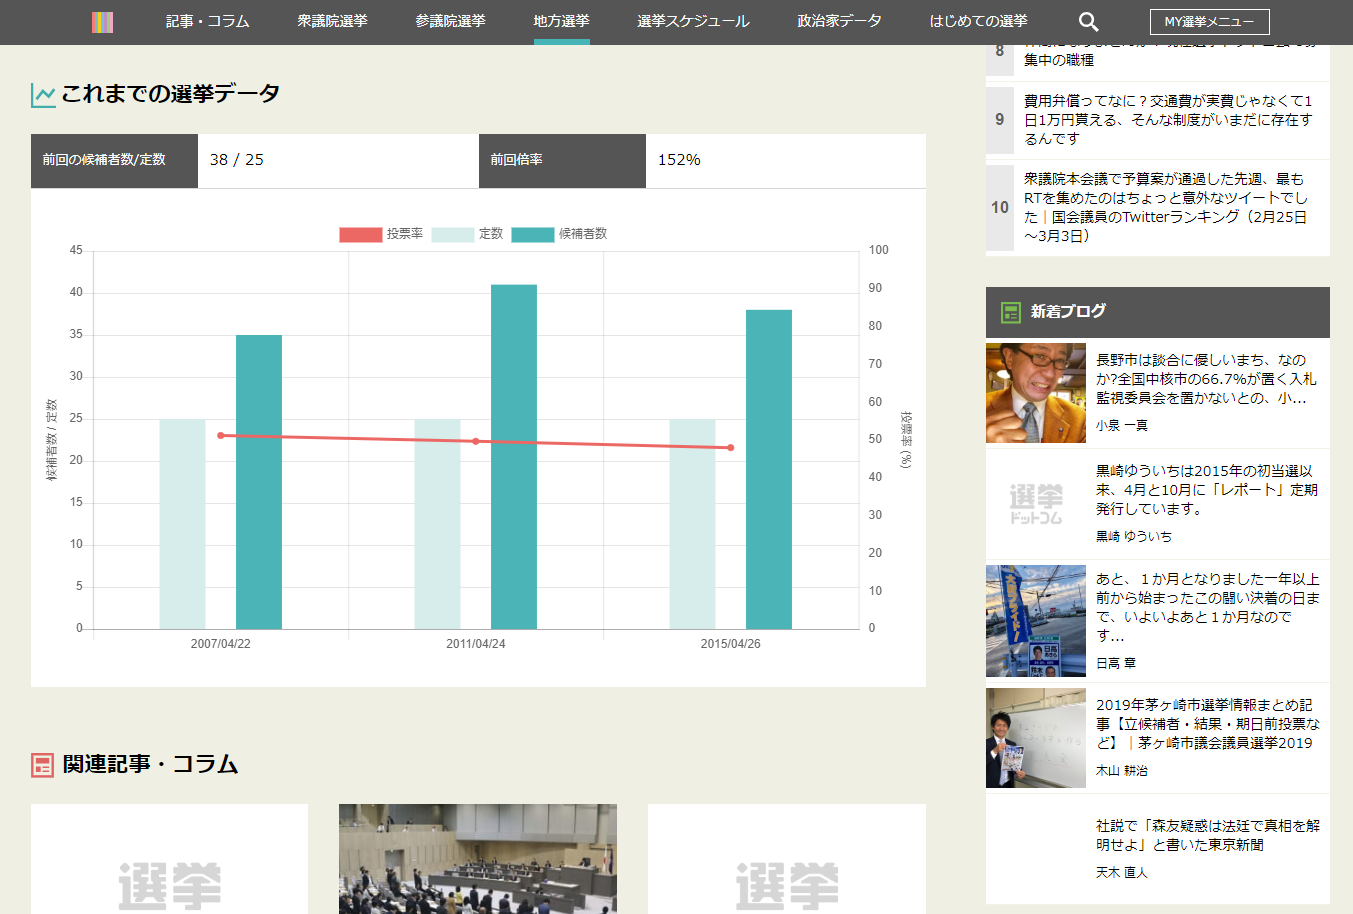Open rank 9 article about 費用弁償
This screenshot has height=914, width=1353.
[1167, 119]
